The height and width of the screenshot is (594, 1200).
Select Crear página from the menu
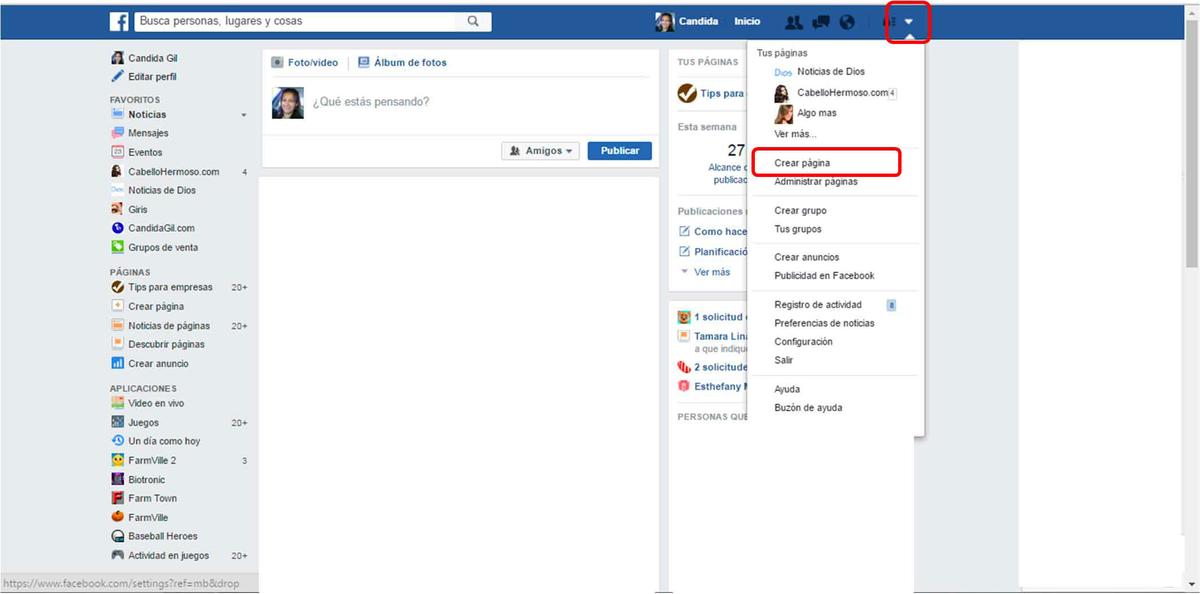click(x=802, y=163)
